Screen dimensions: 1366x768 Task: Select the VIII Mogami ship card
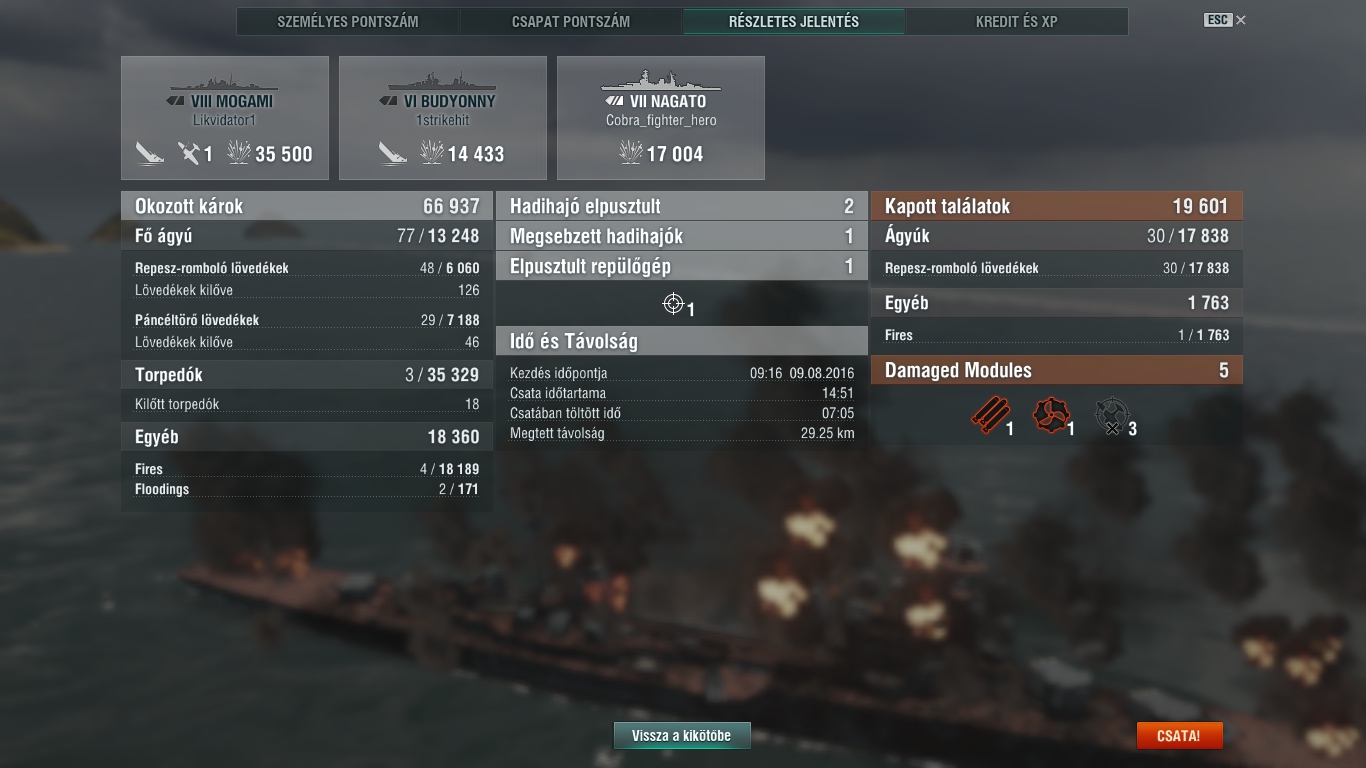[x=225, y=118]
